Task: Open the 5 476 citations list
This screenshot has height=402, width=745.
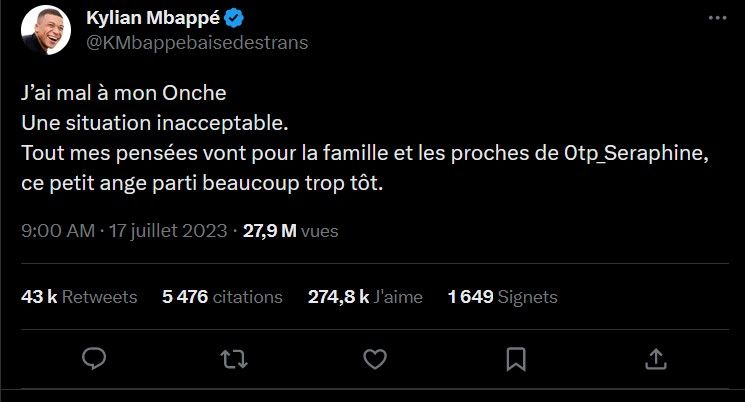Action: coord(222,297)
